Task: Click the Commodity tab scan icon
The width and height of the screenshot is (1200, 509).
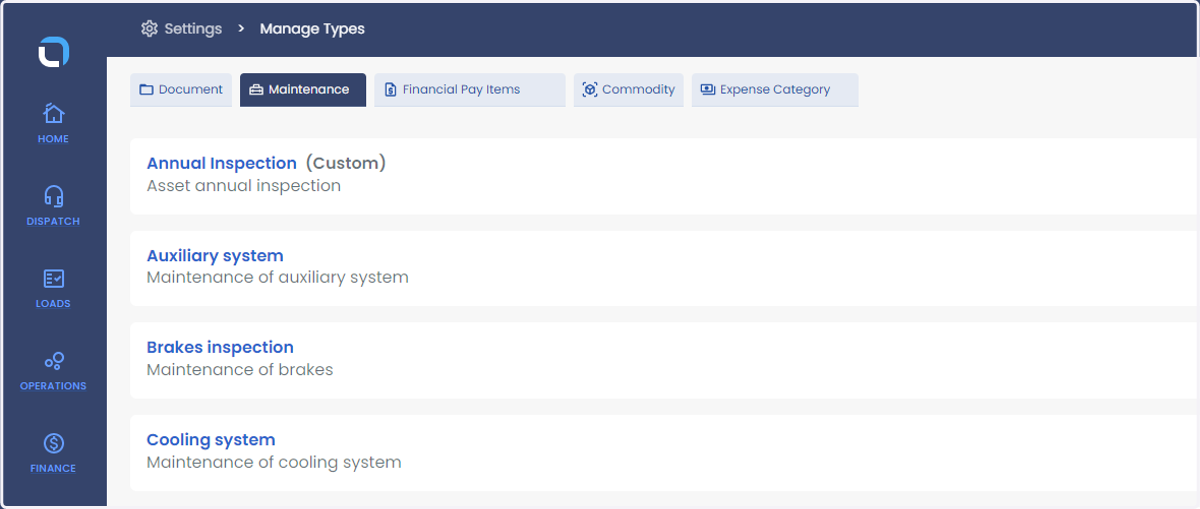Action: pyautogui.click(x=590, y=90)
